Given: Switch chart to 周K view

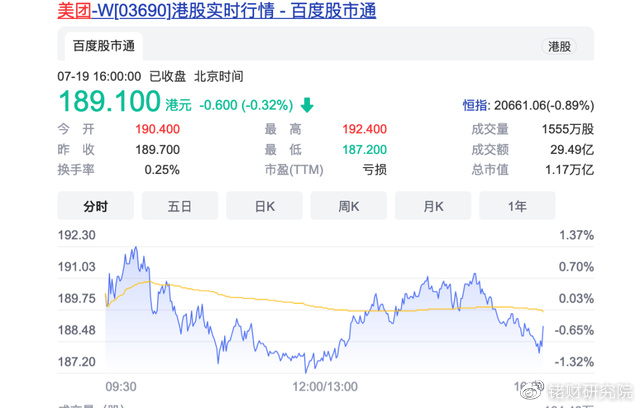Looking at the screenshot, I should 349,206.
